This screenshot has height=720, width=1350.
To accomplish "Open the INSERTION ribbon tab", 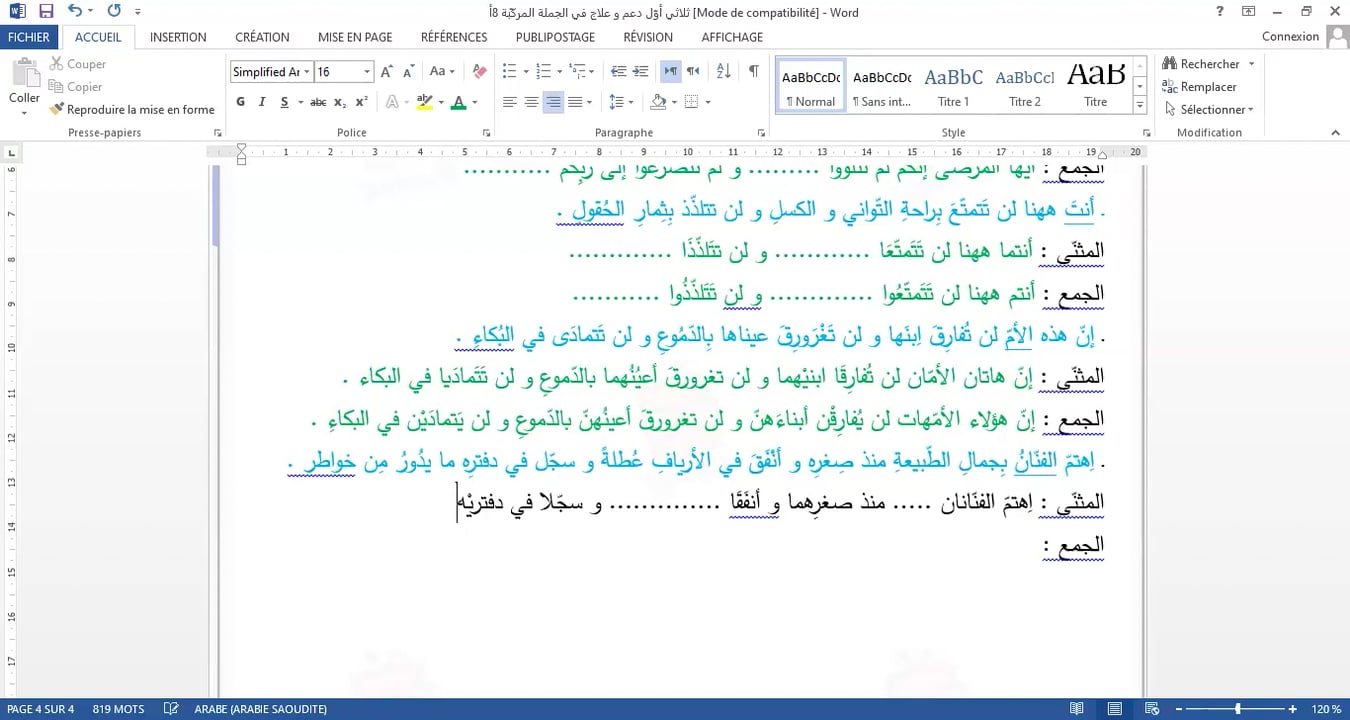I will 178,37.
